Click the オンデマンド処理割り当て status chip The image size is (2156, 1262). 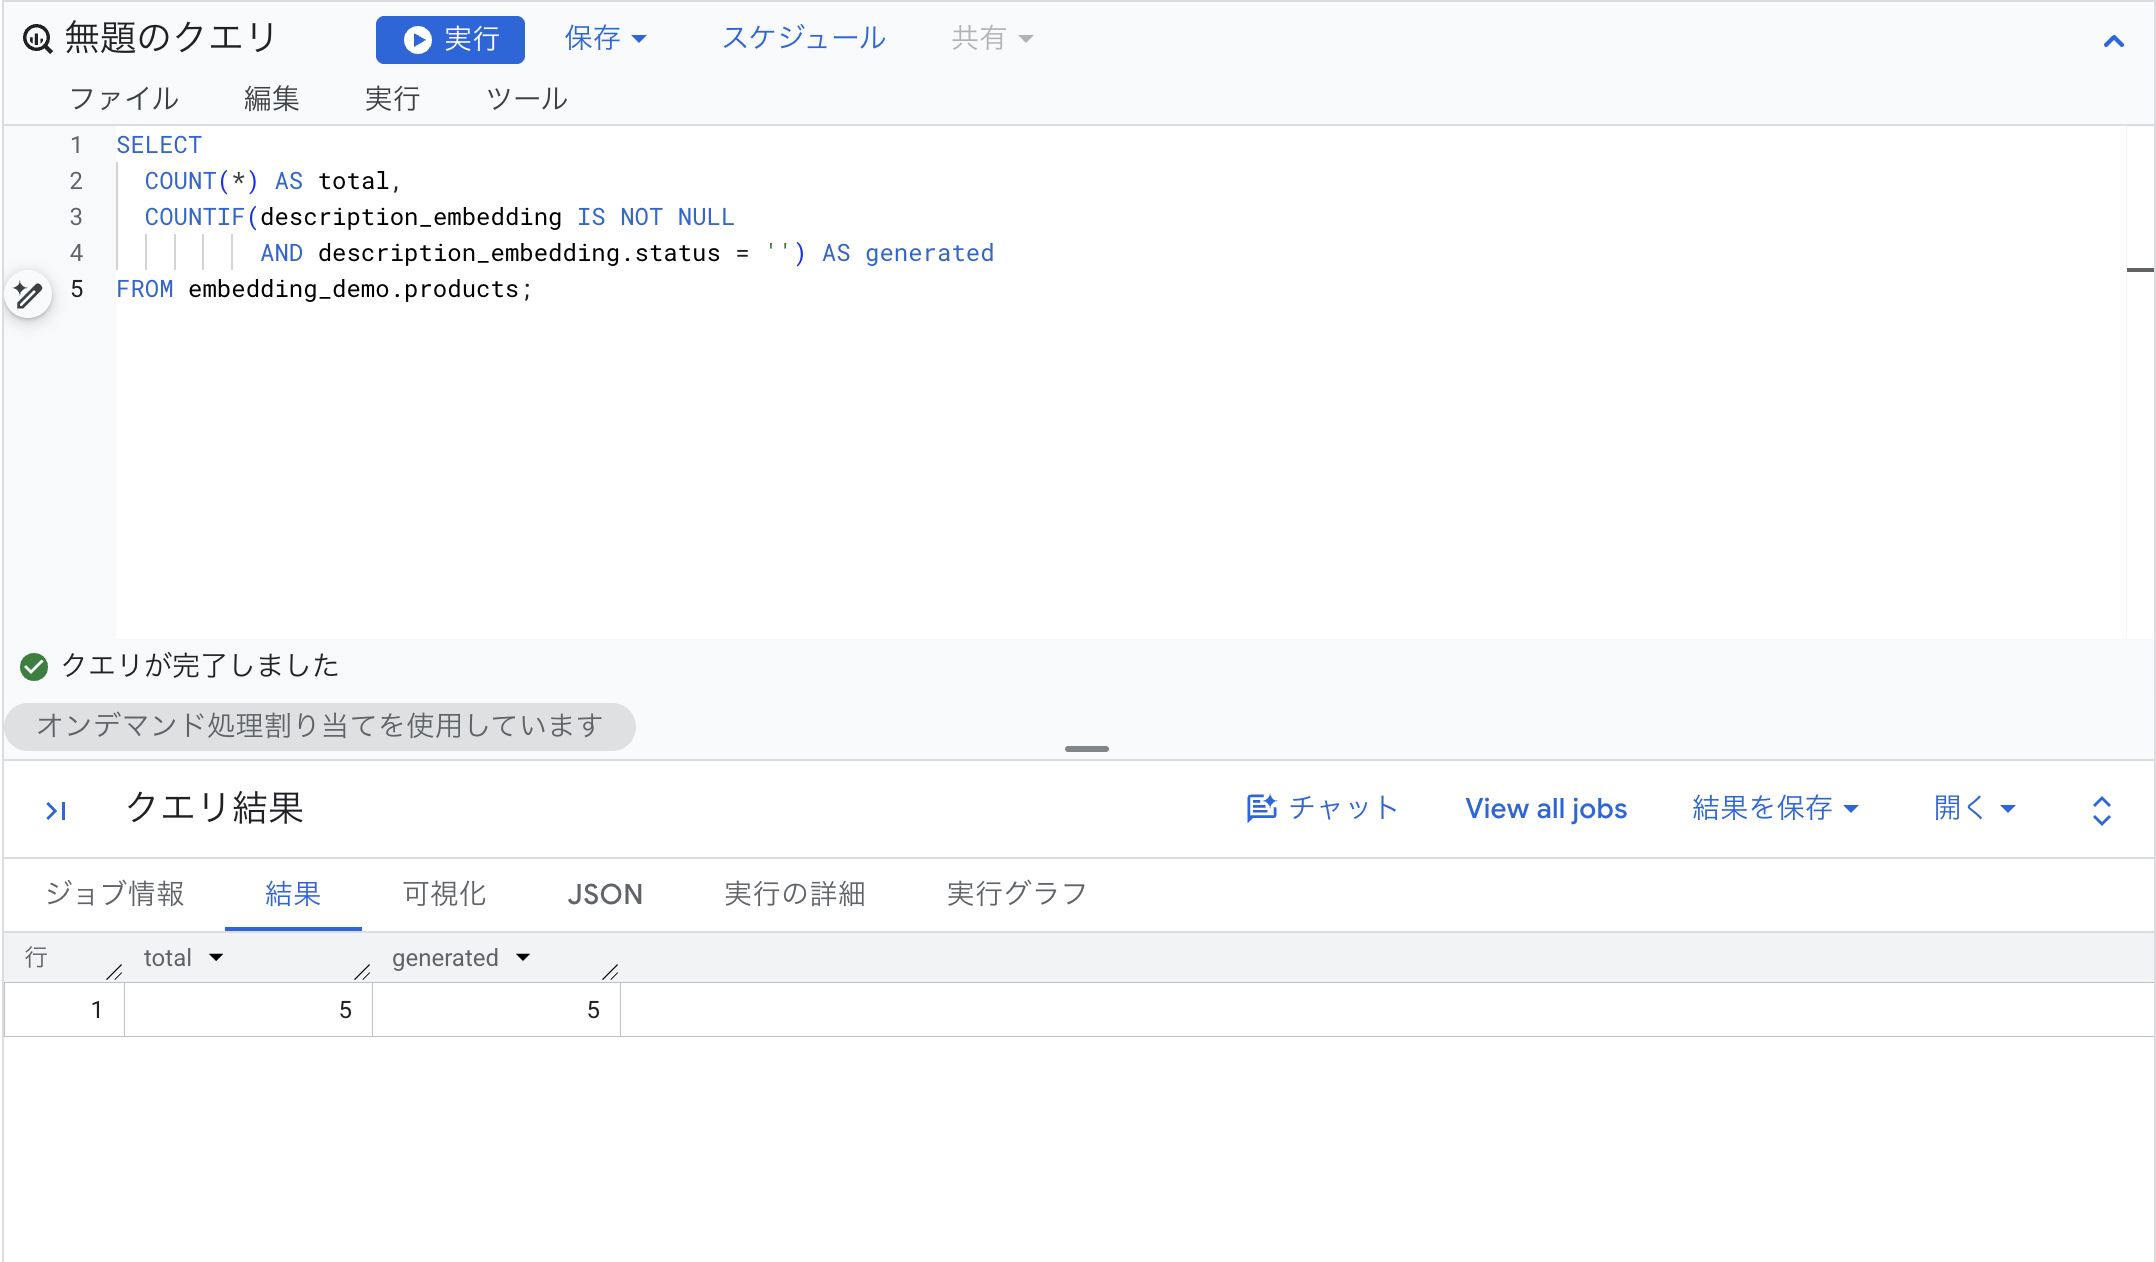click(x=320, y=725)
